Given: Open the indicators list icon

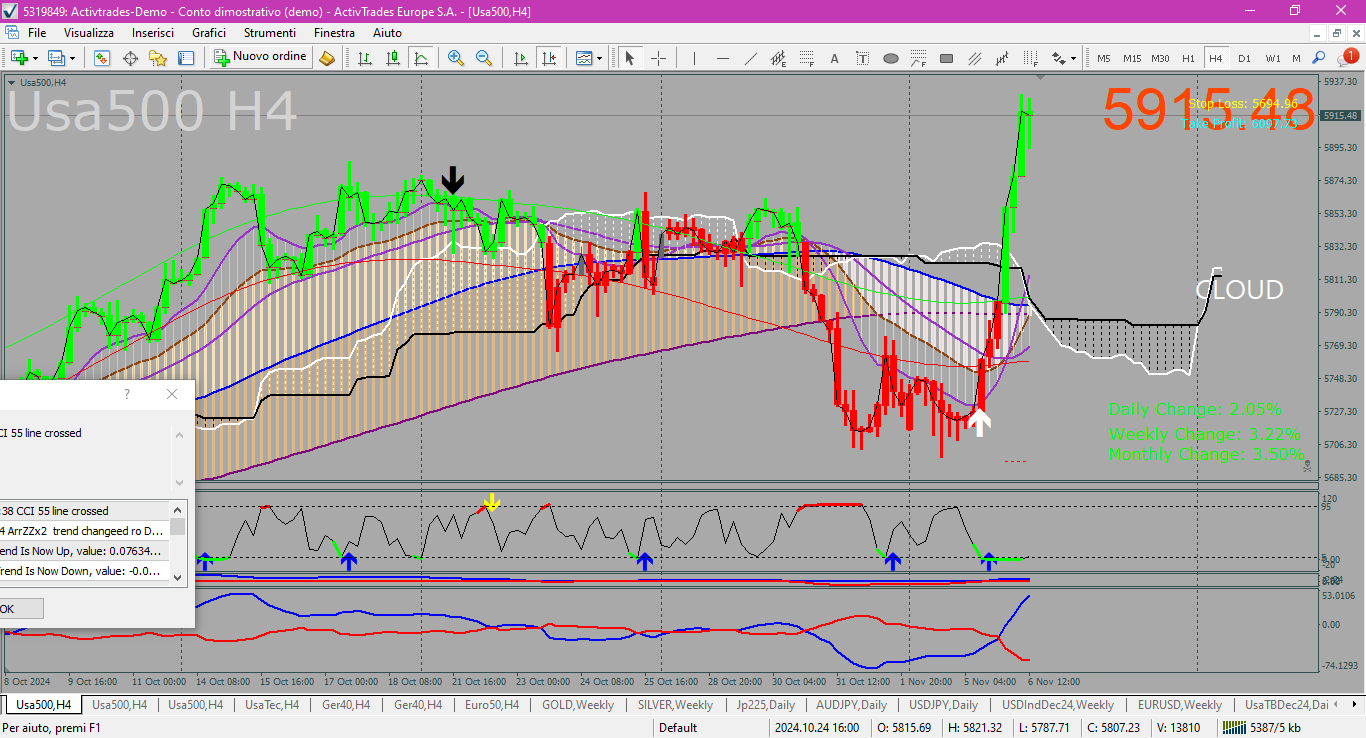Looking at the screenshot, I should [585, 58].
